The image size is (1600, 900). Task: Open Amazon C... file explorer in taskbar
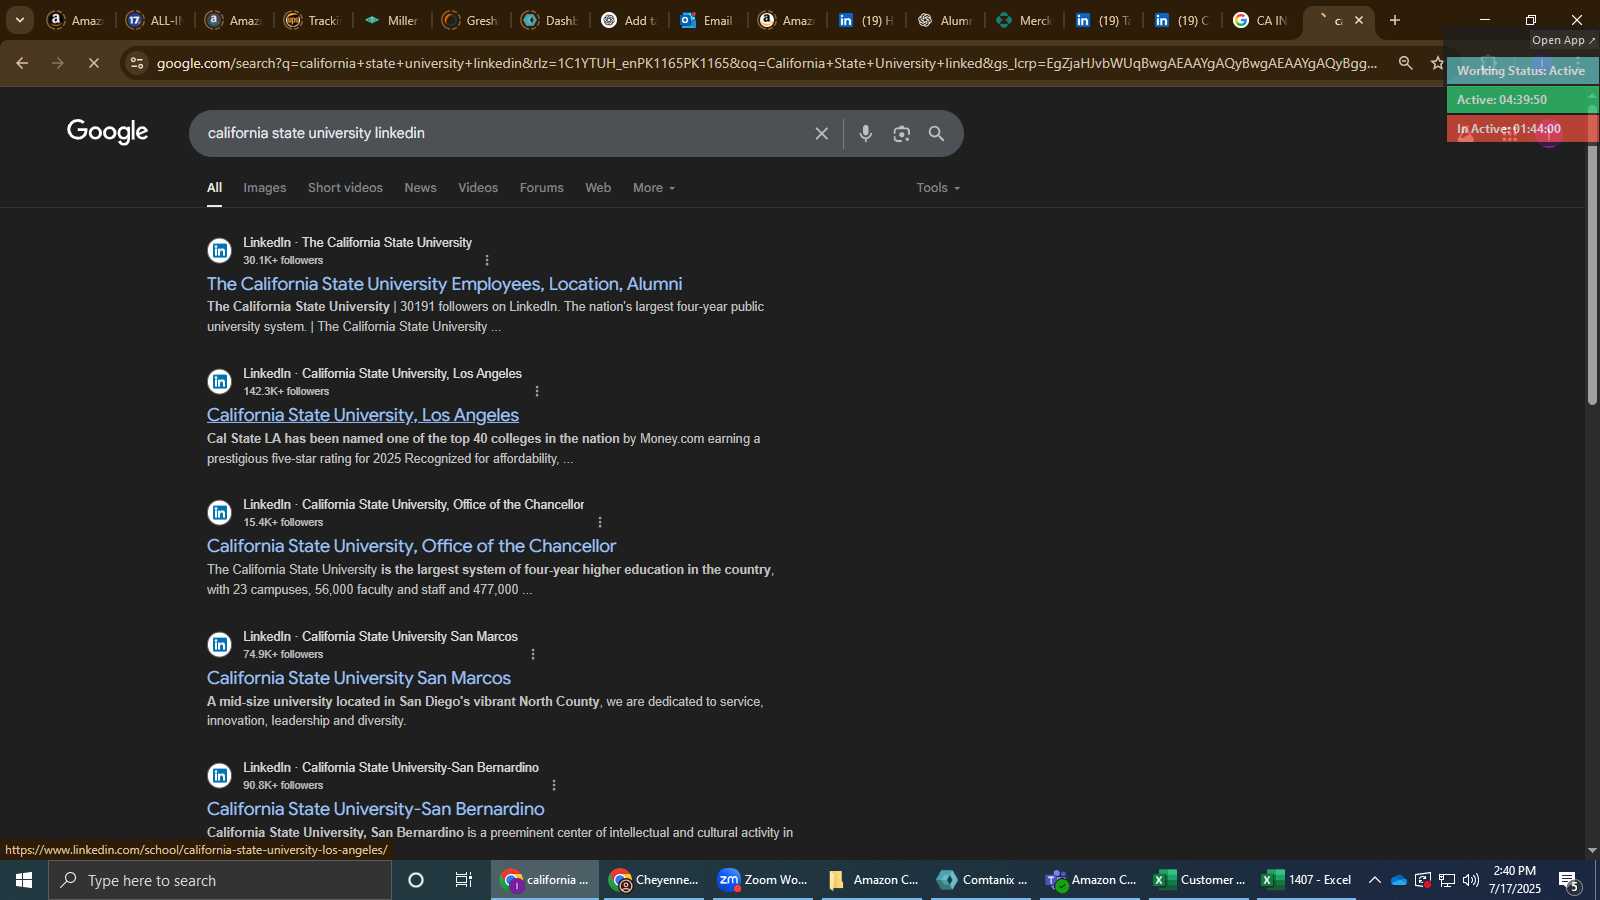coord(873,880)
